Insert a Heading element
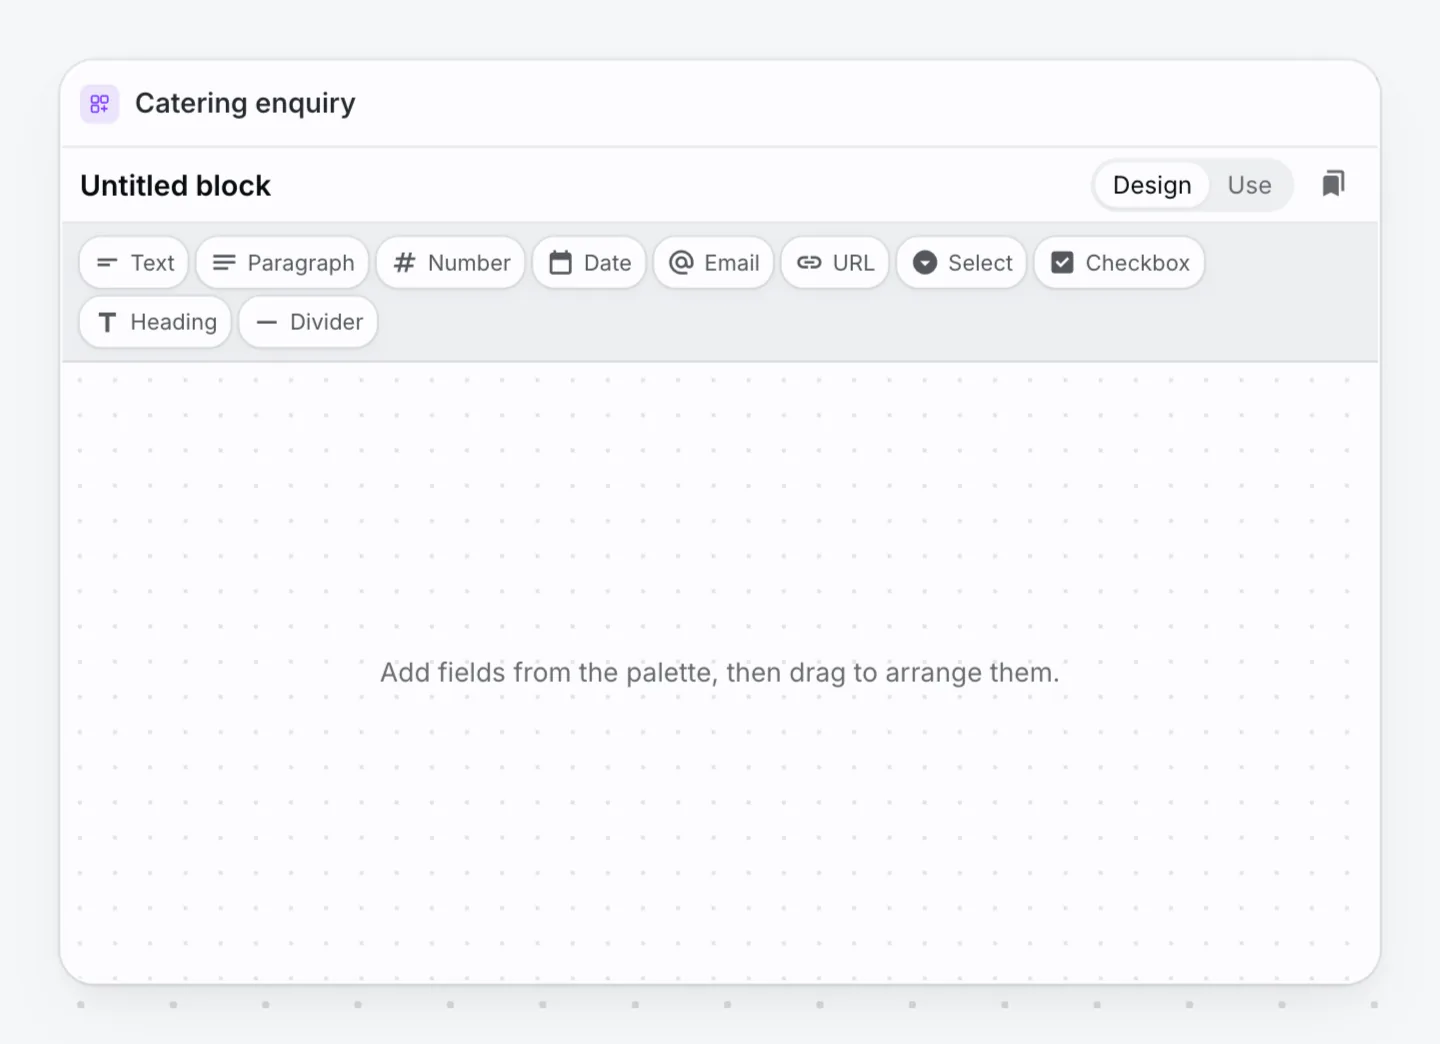1440x1044 pixels. pyautogui.click(x=155, y=322)
